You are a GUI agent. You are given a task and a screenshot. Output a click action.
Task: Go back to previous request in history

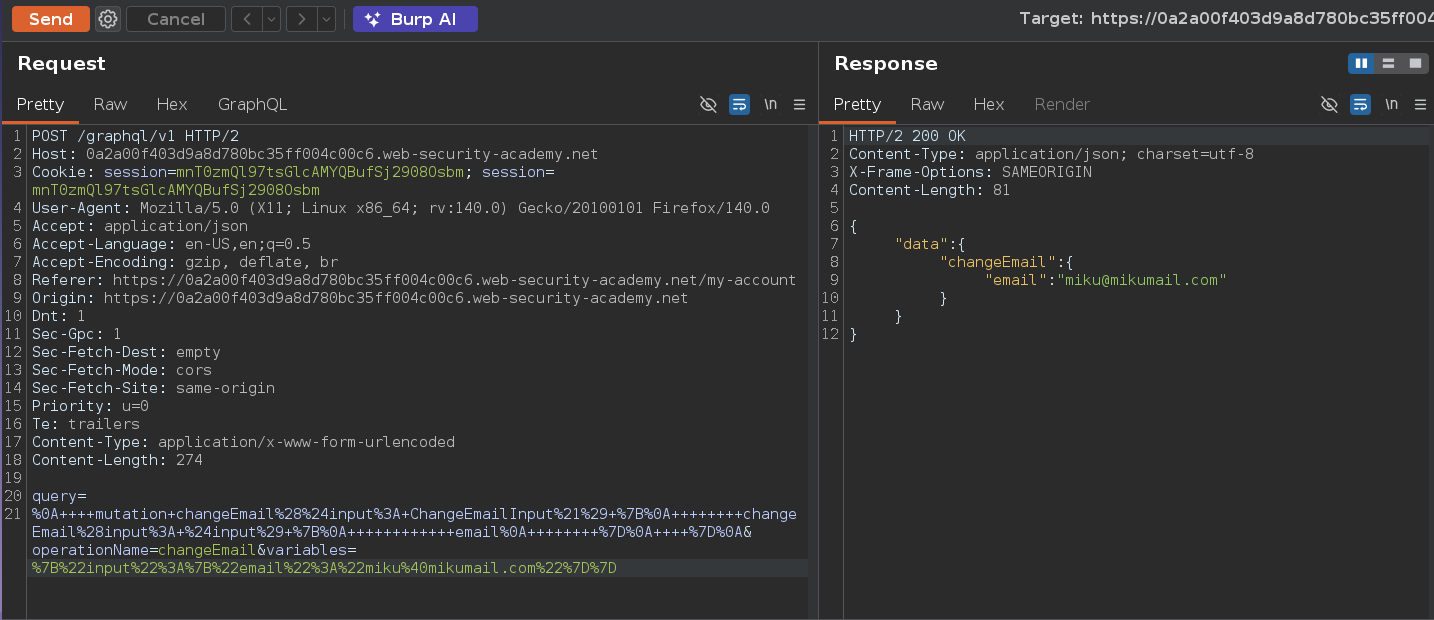pyautogui.click(x=247, y=19)
